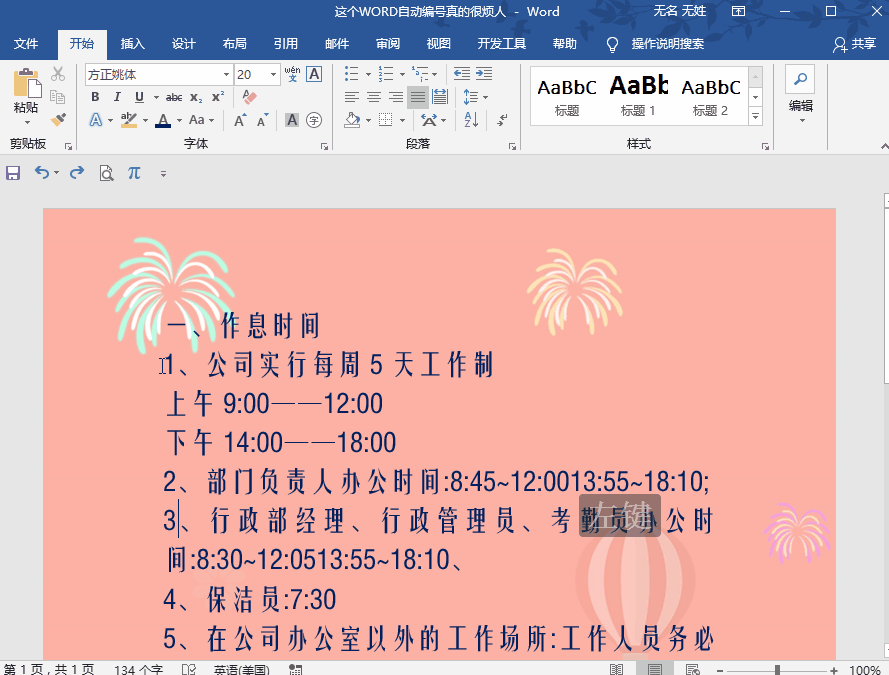This screenshot has height=675, width=889.
Task: Open the font name dropdown
Action: [x=228, y=74]
